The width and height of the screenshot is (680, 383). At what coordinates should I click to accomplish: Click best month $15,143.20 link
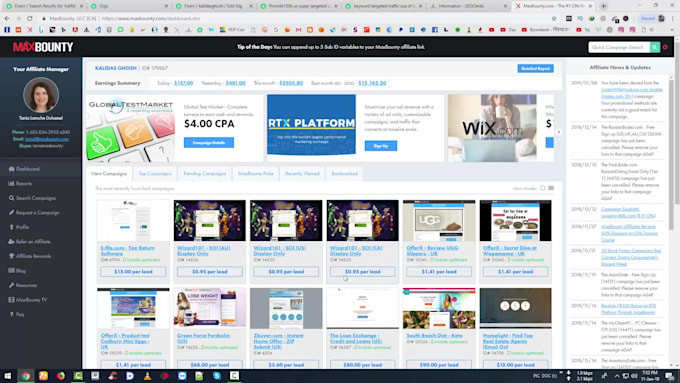point(372,83)
